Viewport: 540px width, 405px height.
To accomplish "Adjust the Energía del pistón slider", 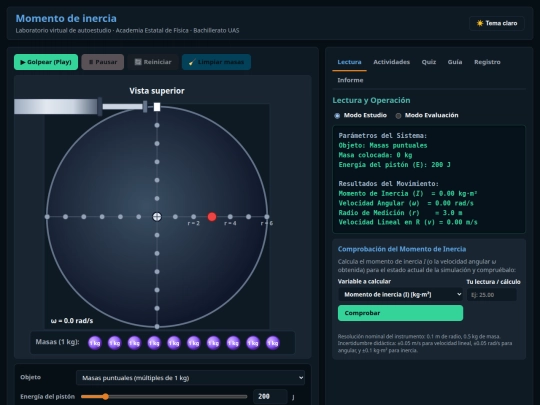I will 164,397.
